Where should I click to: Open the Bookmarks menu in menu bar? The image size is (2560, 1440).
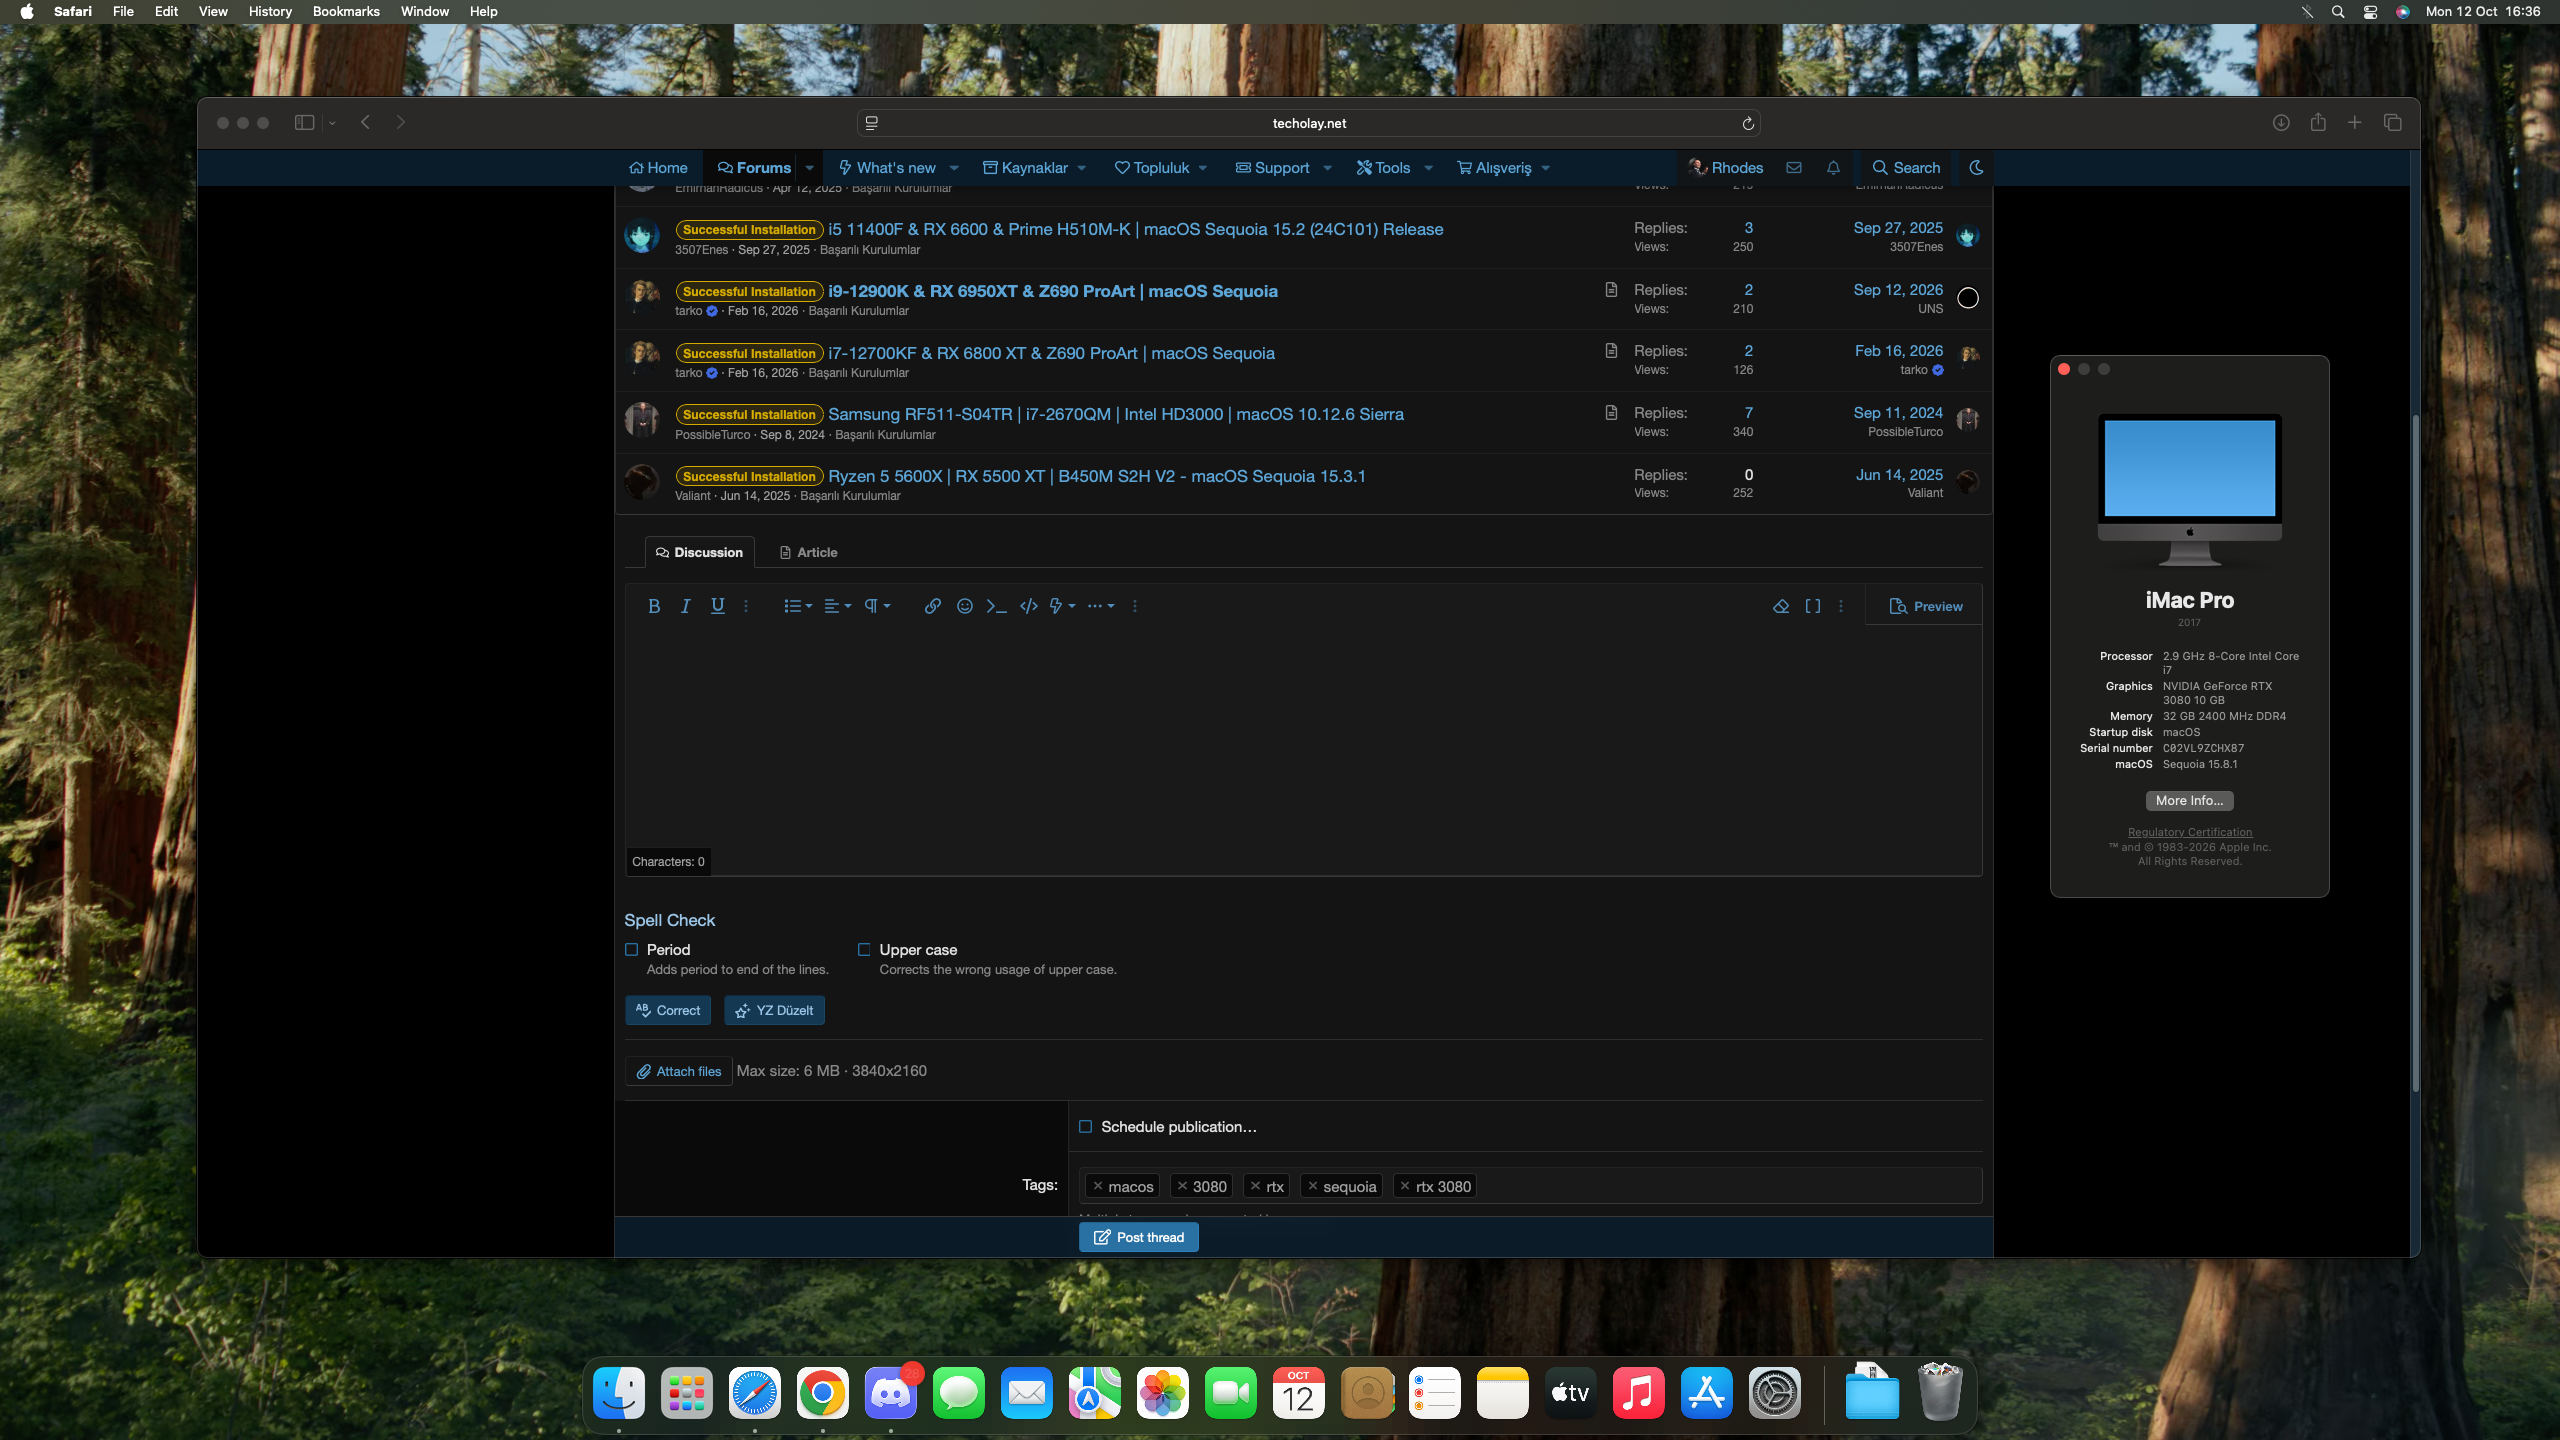[x=346, y=11]
